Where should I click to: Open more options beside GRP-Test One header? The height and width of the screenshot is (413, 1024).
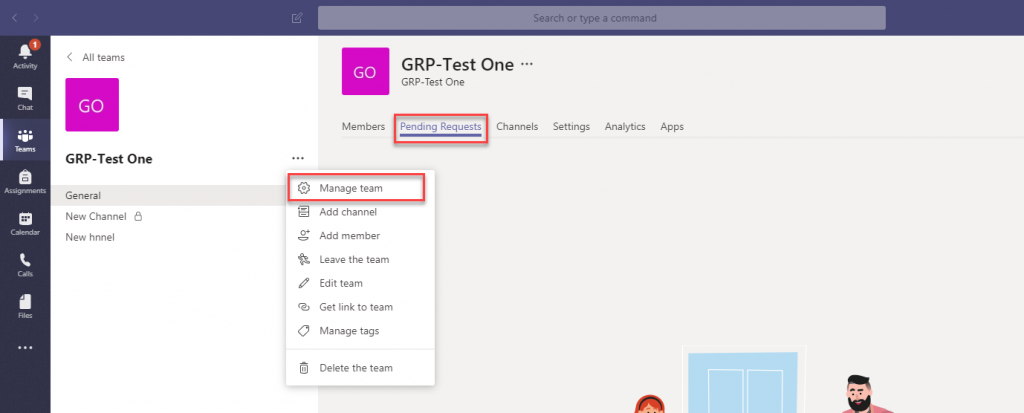pos(527,64)
